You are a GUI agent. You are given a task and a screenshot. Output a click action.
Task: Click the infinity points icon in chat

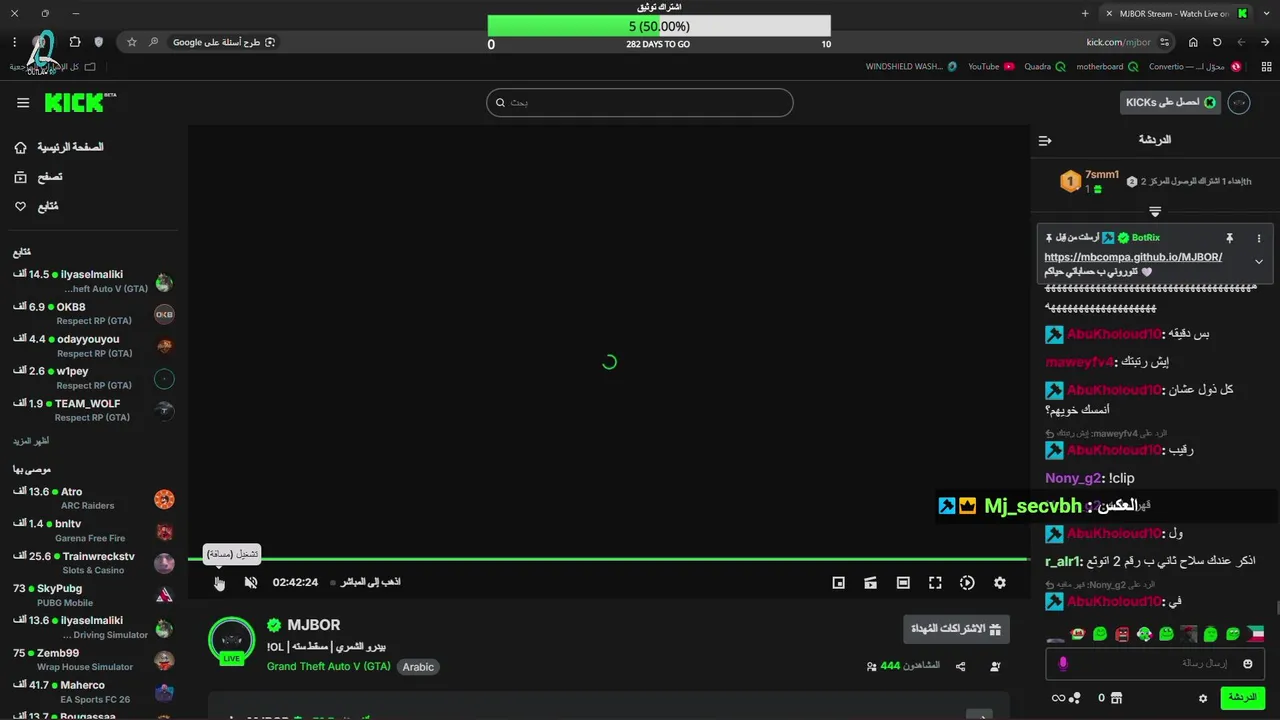click(1066, 698)
